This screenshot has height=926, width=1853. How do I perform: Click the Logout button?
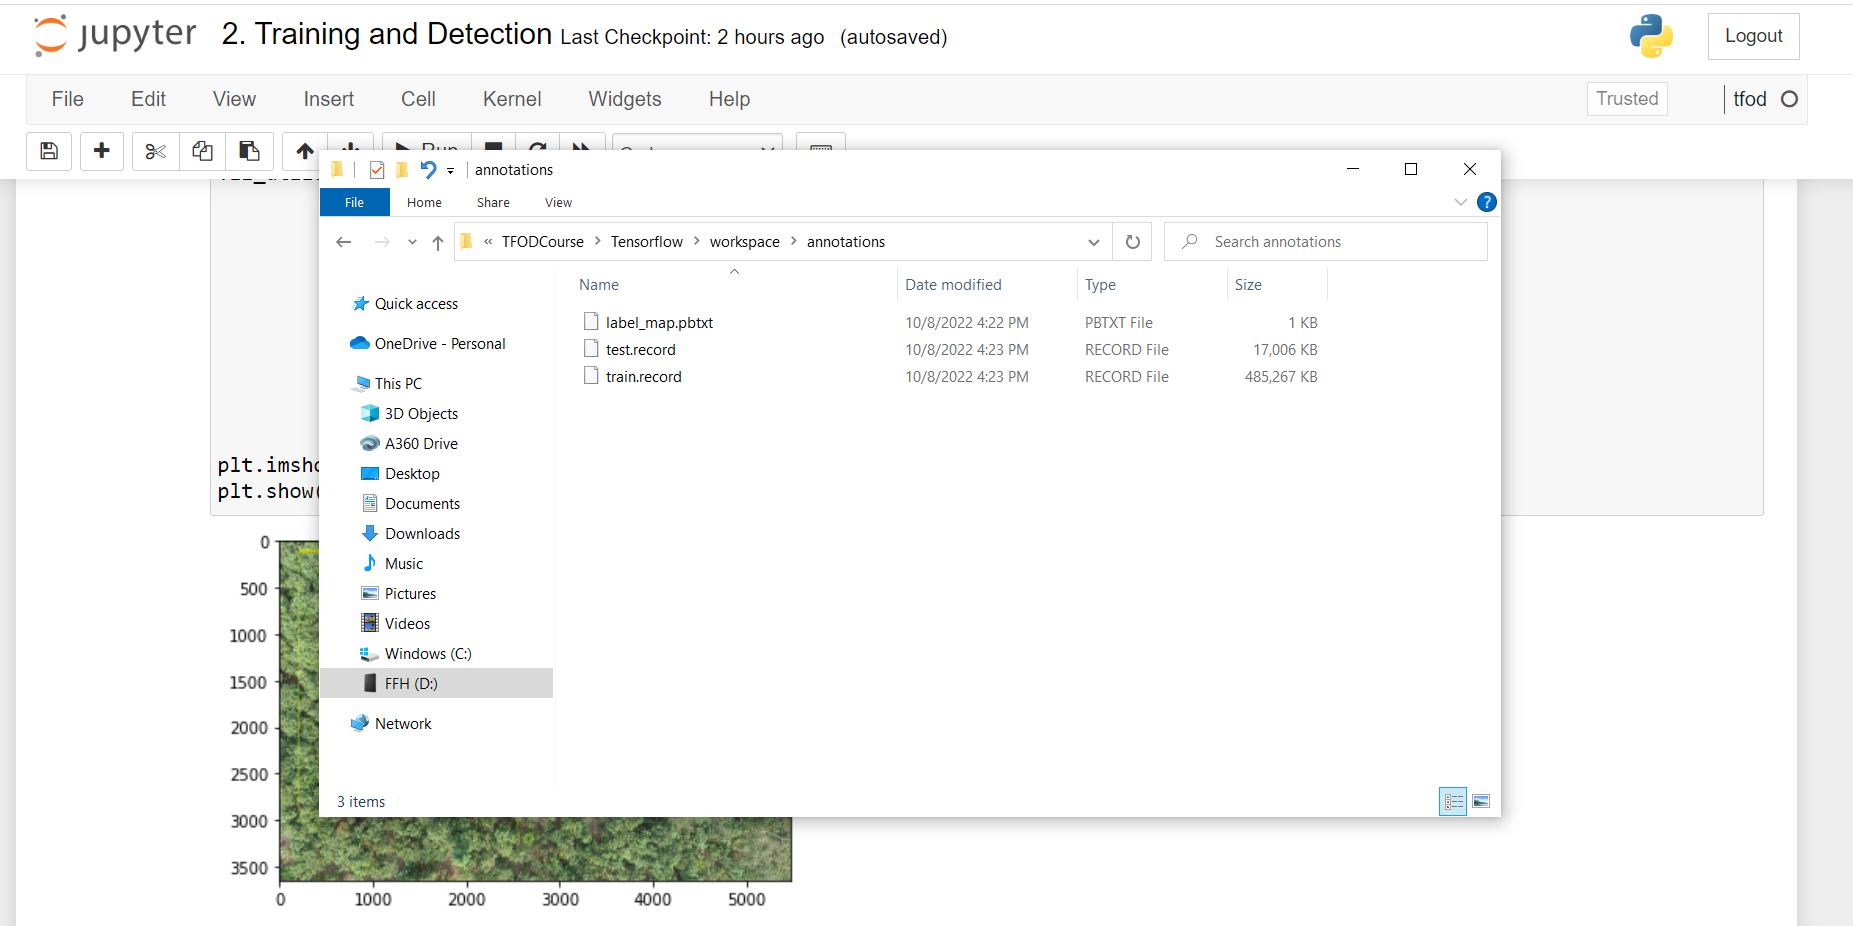tap(1753, 35)
